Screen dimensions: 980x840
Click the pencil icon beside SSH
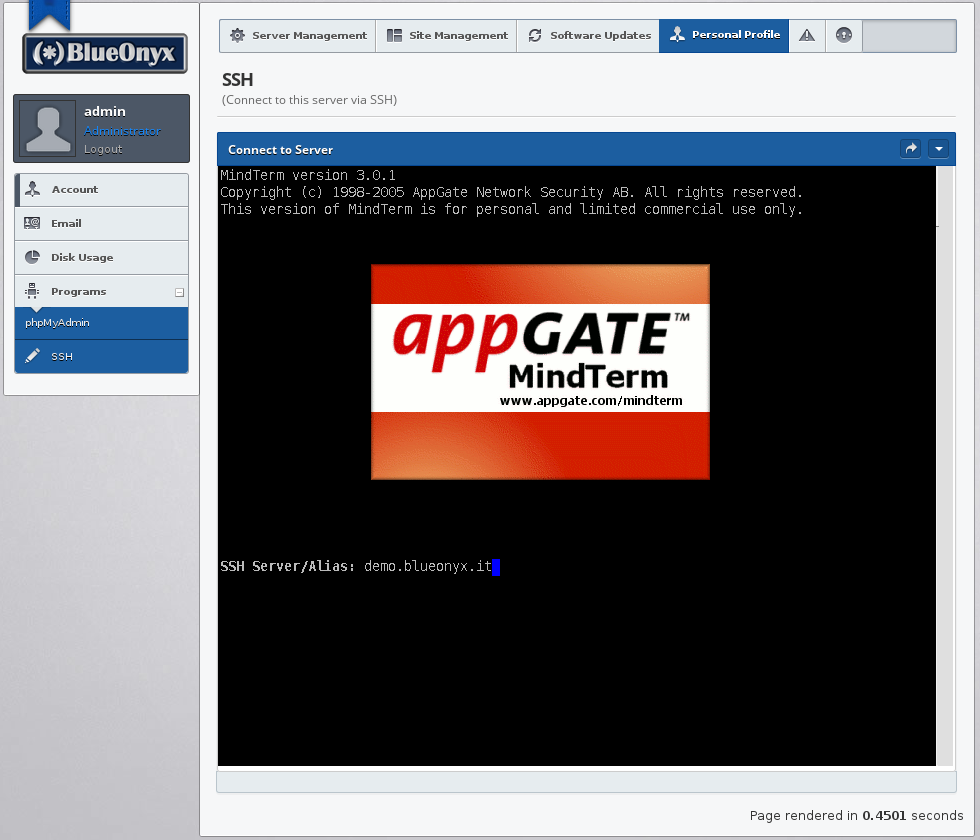point(32,356)
